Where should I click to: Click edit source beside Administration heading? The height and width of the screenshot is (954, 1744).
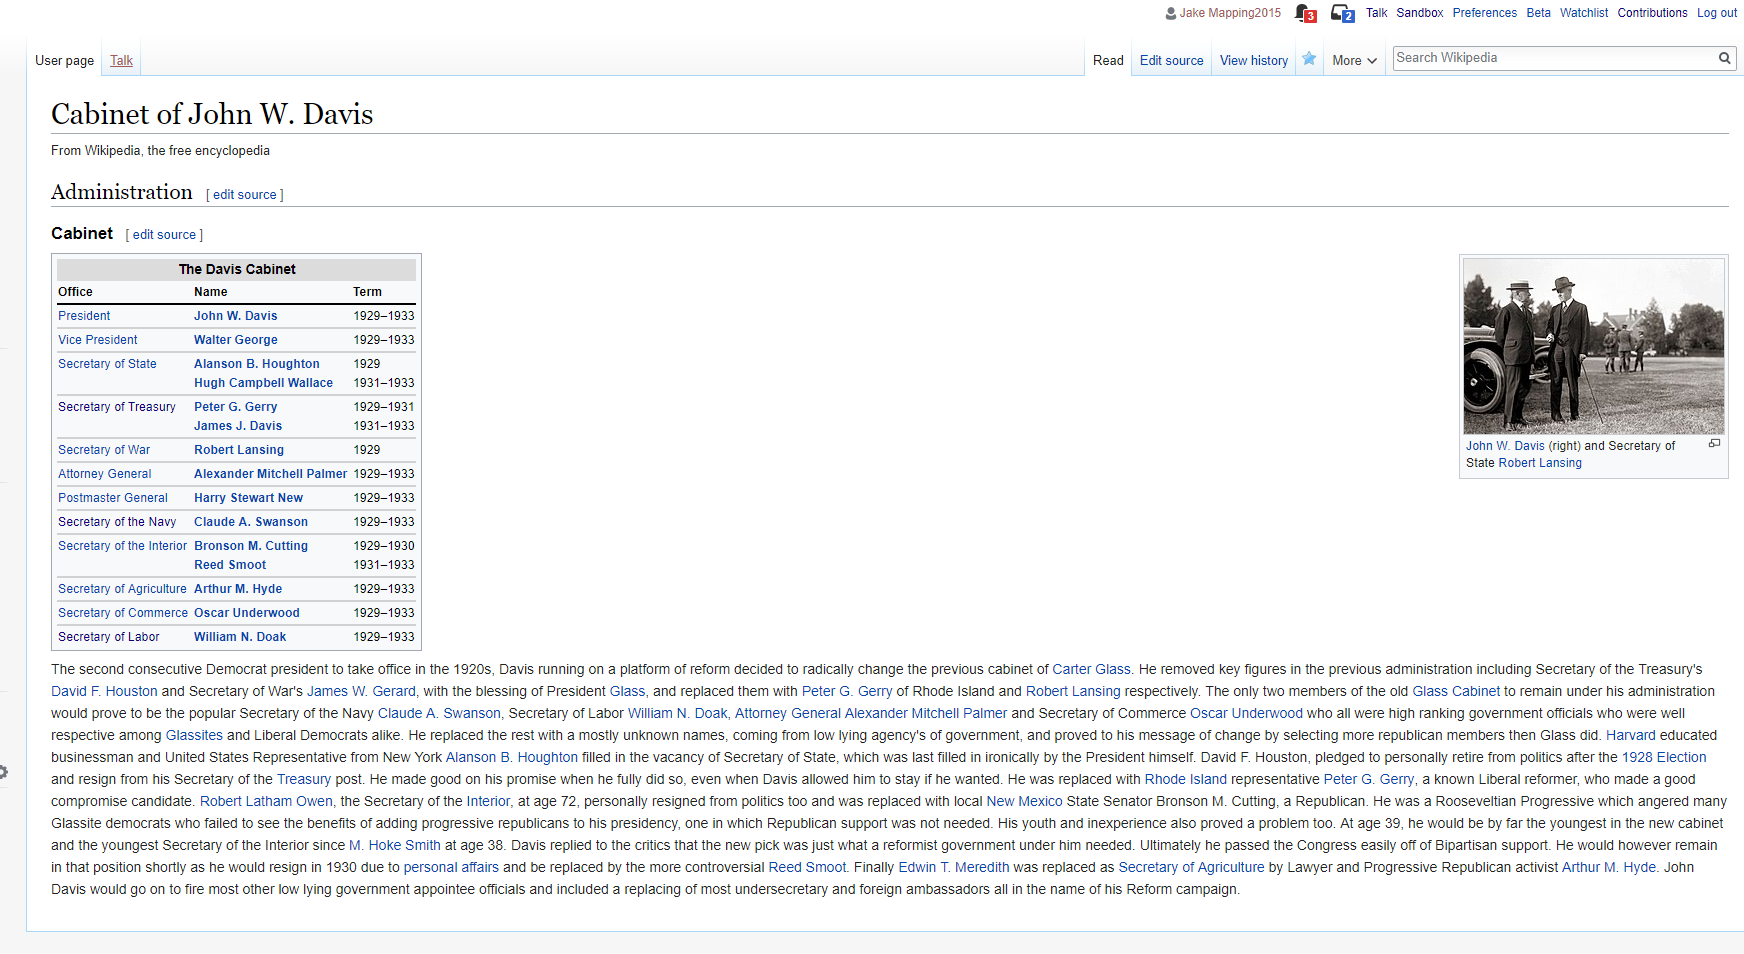tap(245, 195)
